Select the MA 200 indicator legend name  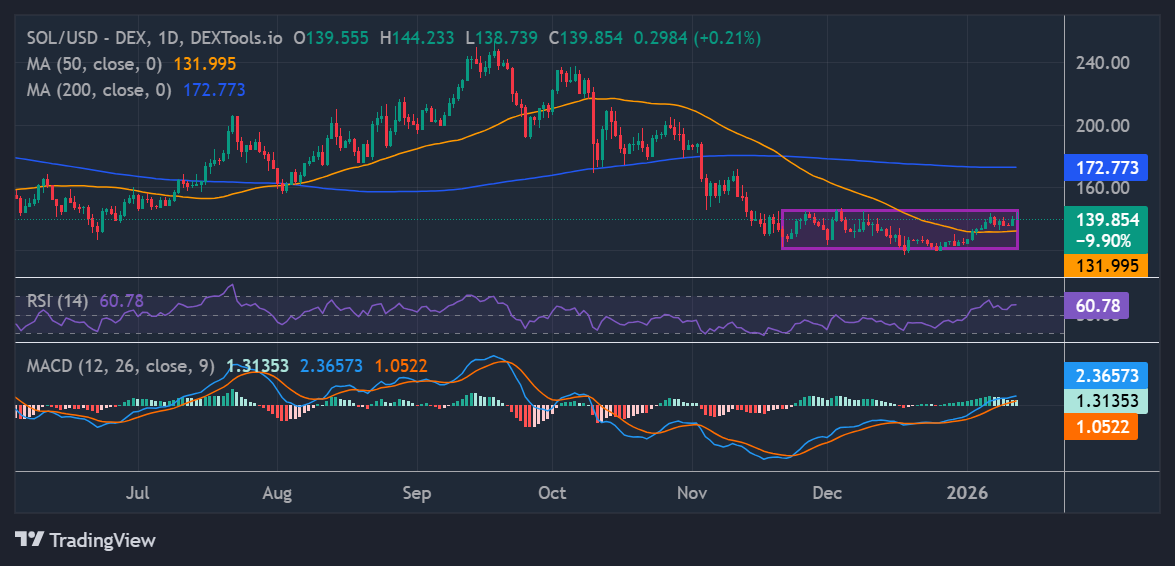98,89
